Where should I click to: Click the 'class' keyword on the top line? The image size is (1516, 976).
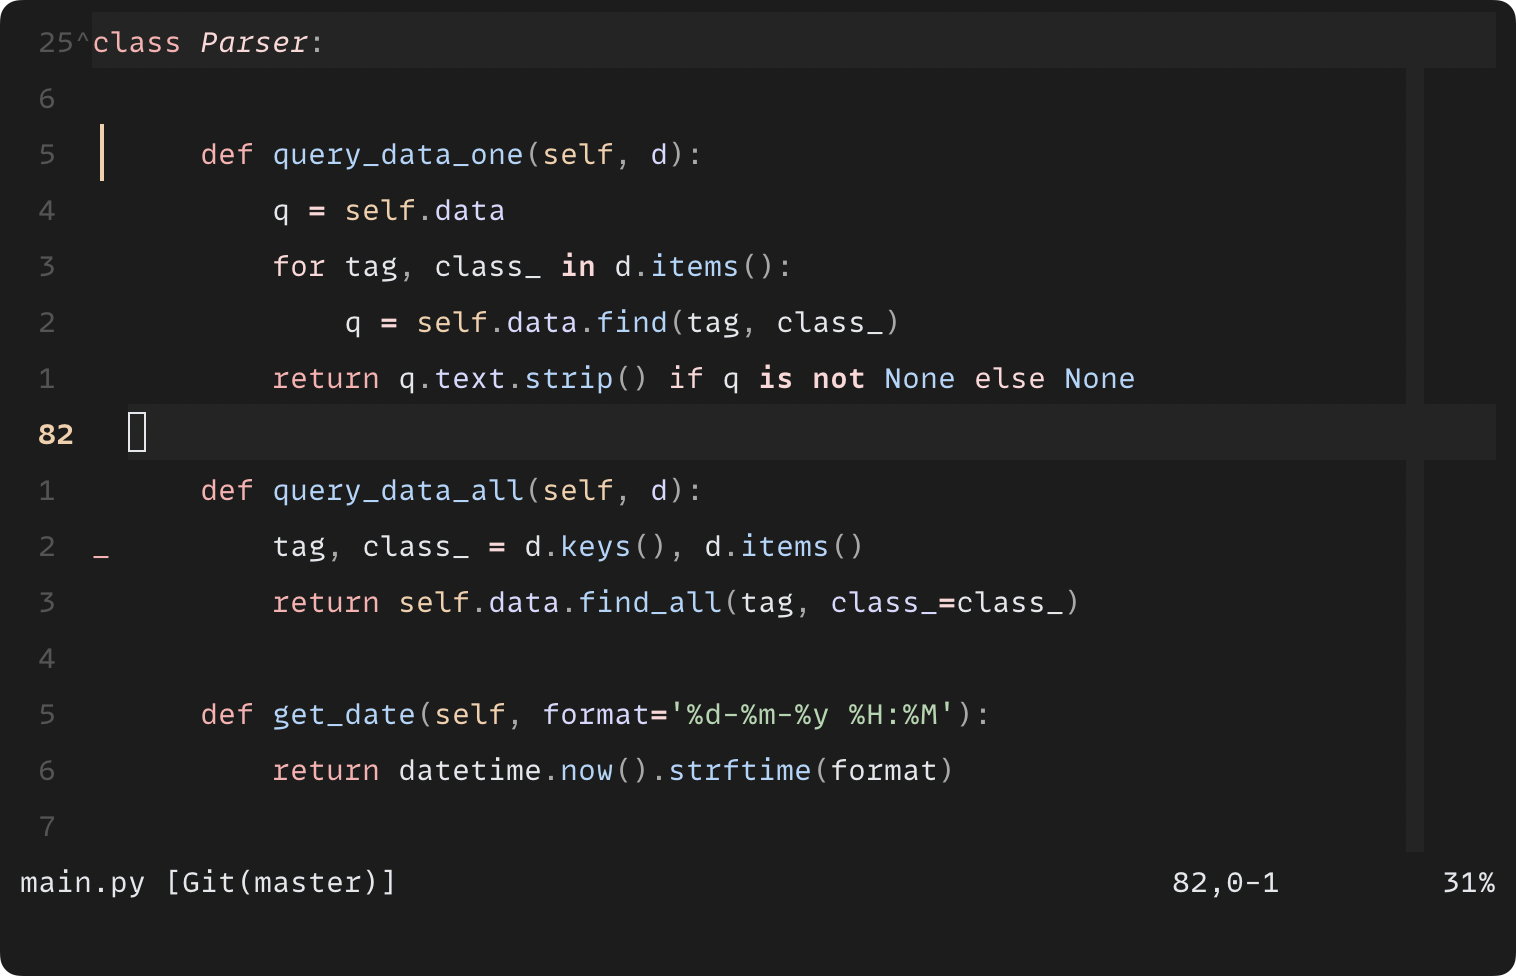(136, 42)
